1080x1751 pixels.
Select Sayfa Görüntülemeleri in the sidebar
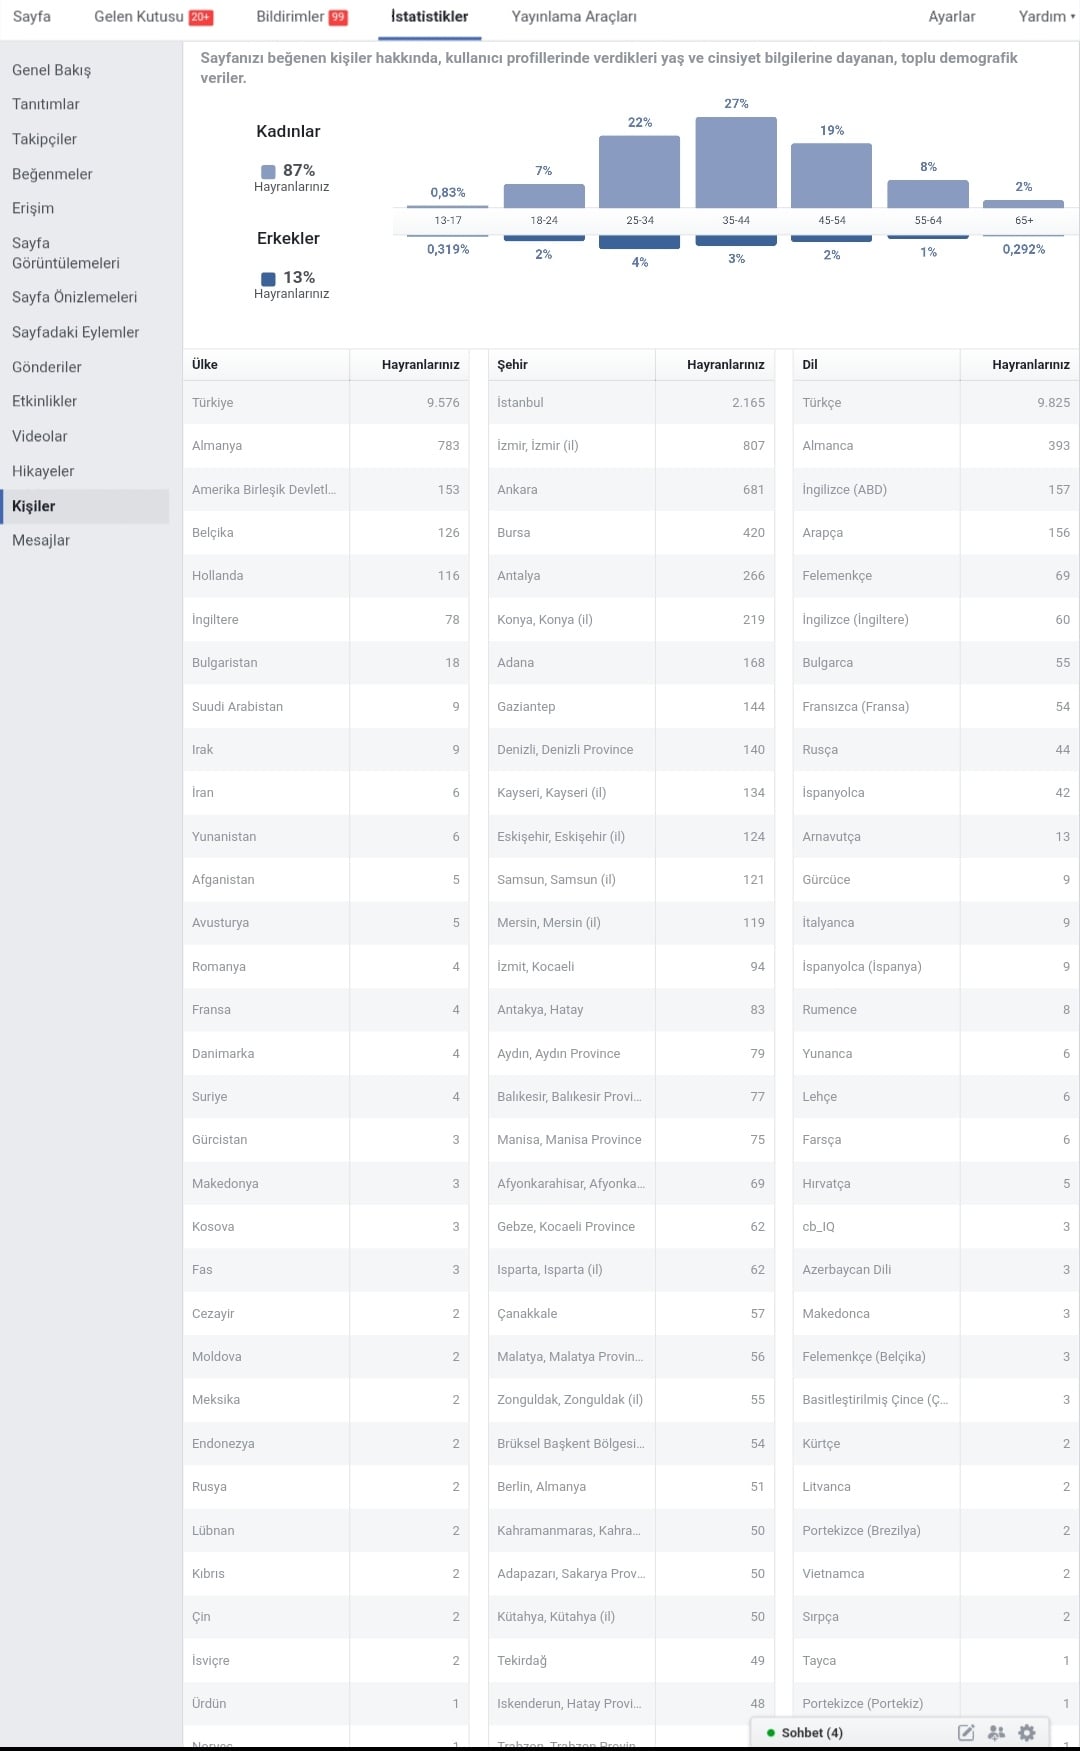pyautogui.click(x=66, y=253)
